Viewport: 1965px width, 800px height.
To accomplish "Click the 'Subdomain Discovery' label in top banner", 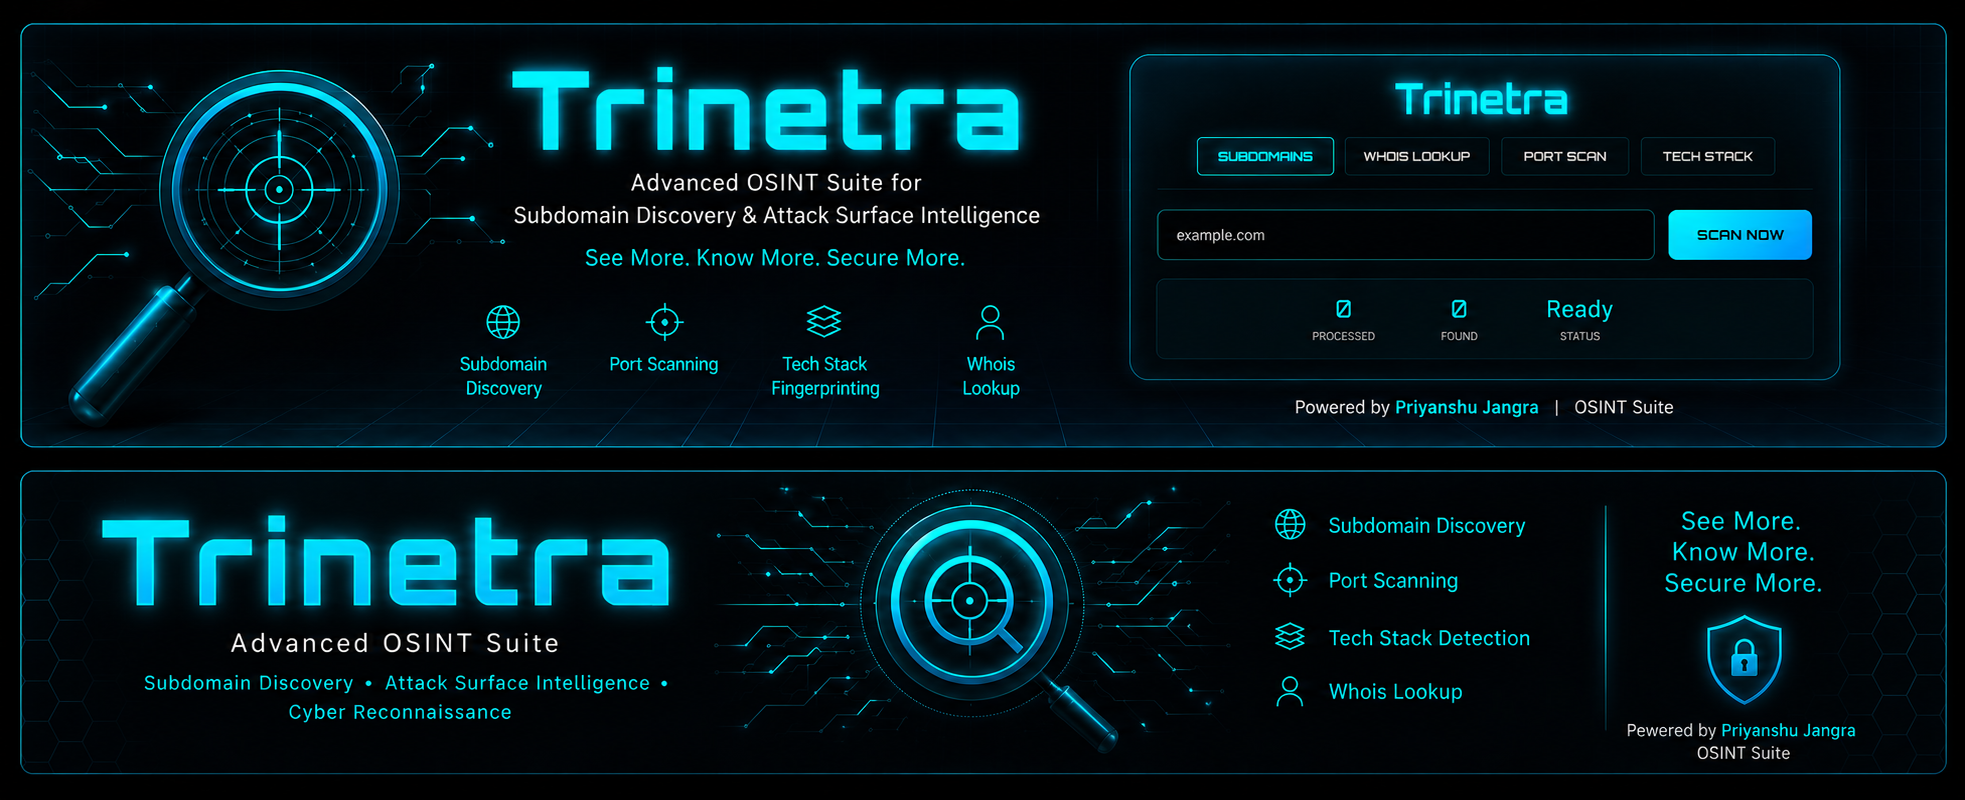I will (x=503, y=376).
